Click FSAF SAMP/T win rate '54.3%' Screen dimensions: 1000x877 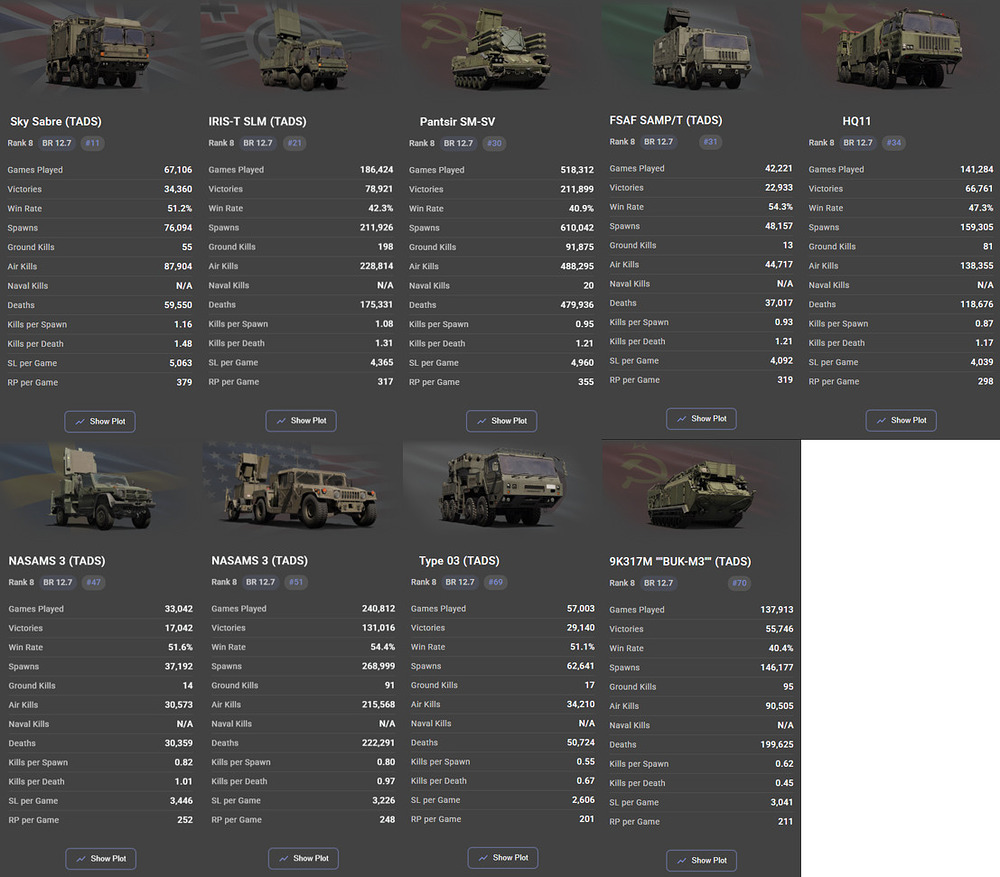click(781, 207)
